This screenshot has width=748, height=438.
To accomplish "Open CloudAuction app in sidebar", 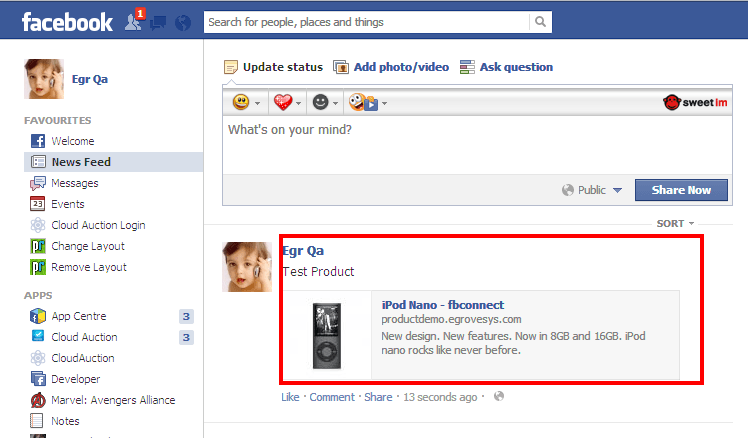I will pyautogui.click(x=83, y=358).
